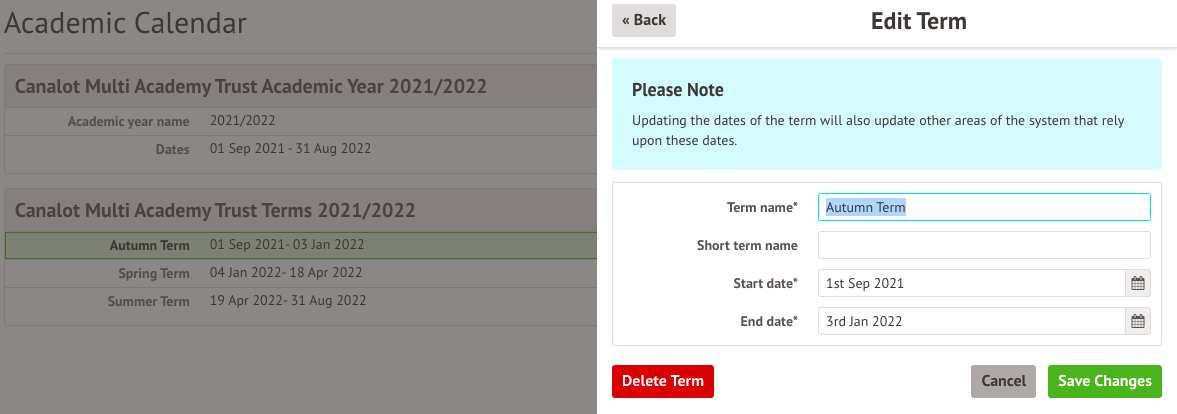Click the Academic Year 2021/2022 section header
Image resolution: width=1177 pixels, height=414 pixels.
251,87
